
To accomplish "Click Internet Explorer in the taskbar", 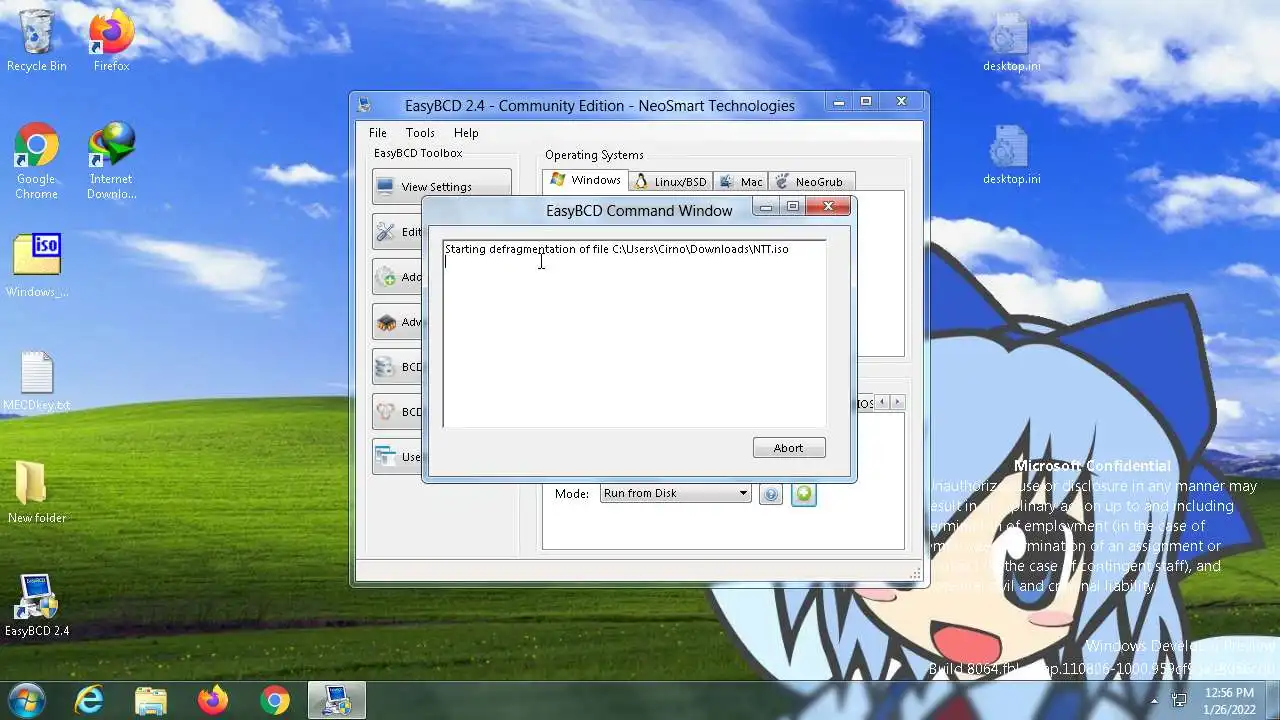I will pos(90,700).
